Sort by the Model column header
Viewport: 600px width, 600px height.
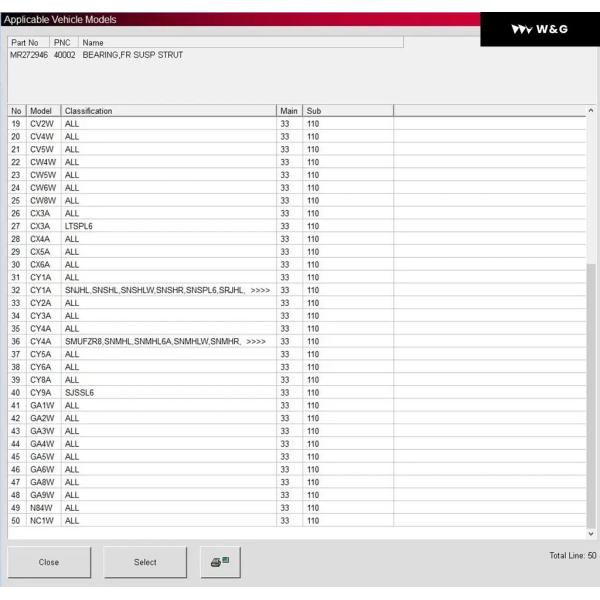[x=41, y=111]
